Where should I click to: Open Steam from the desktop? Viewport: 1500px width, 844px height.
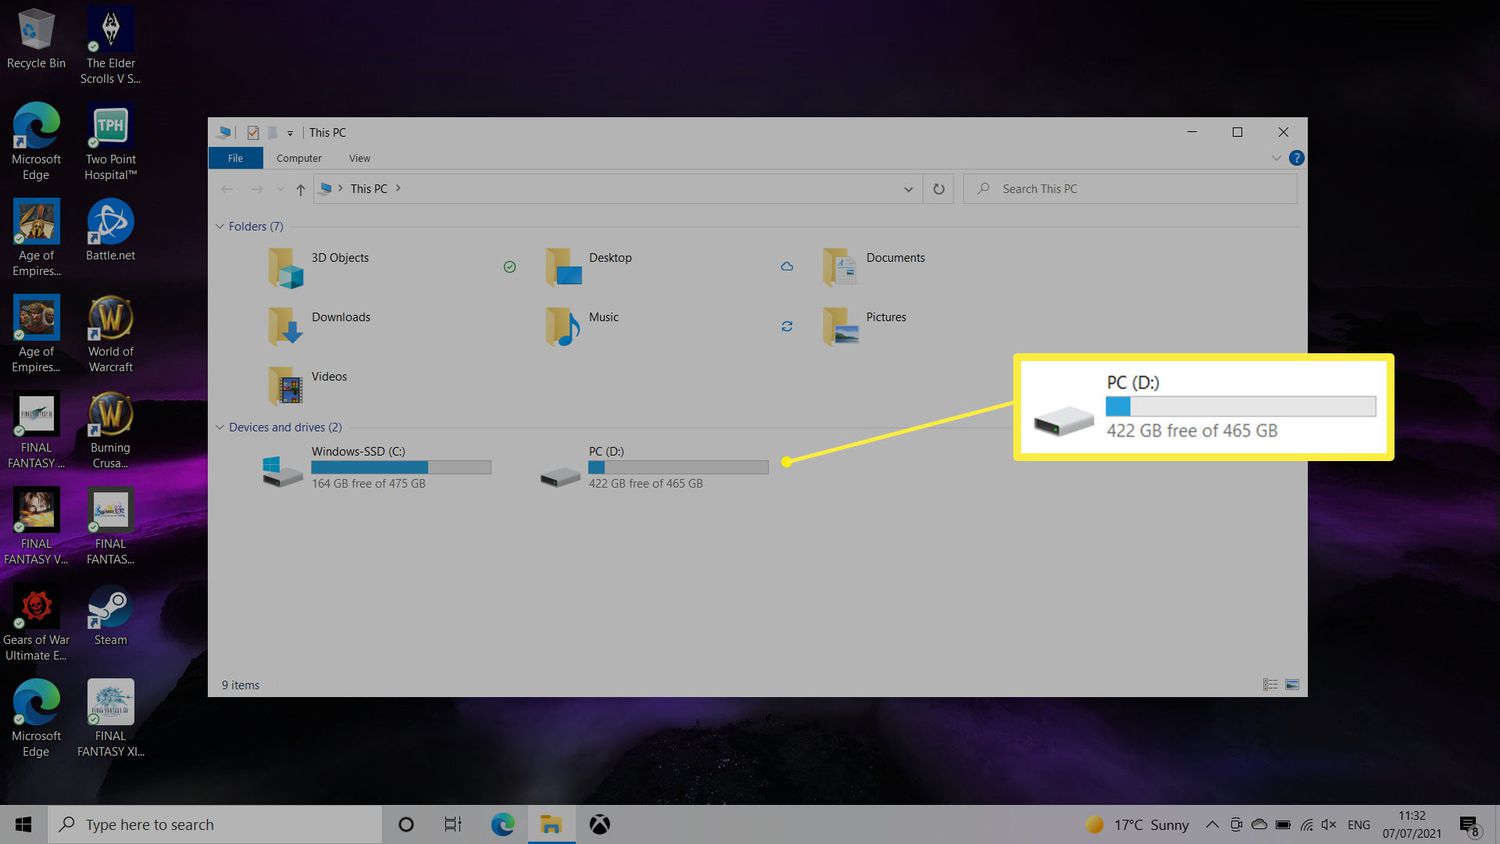[109, 608]
